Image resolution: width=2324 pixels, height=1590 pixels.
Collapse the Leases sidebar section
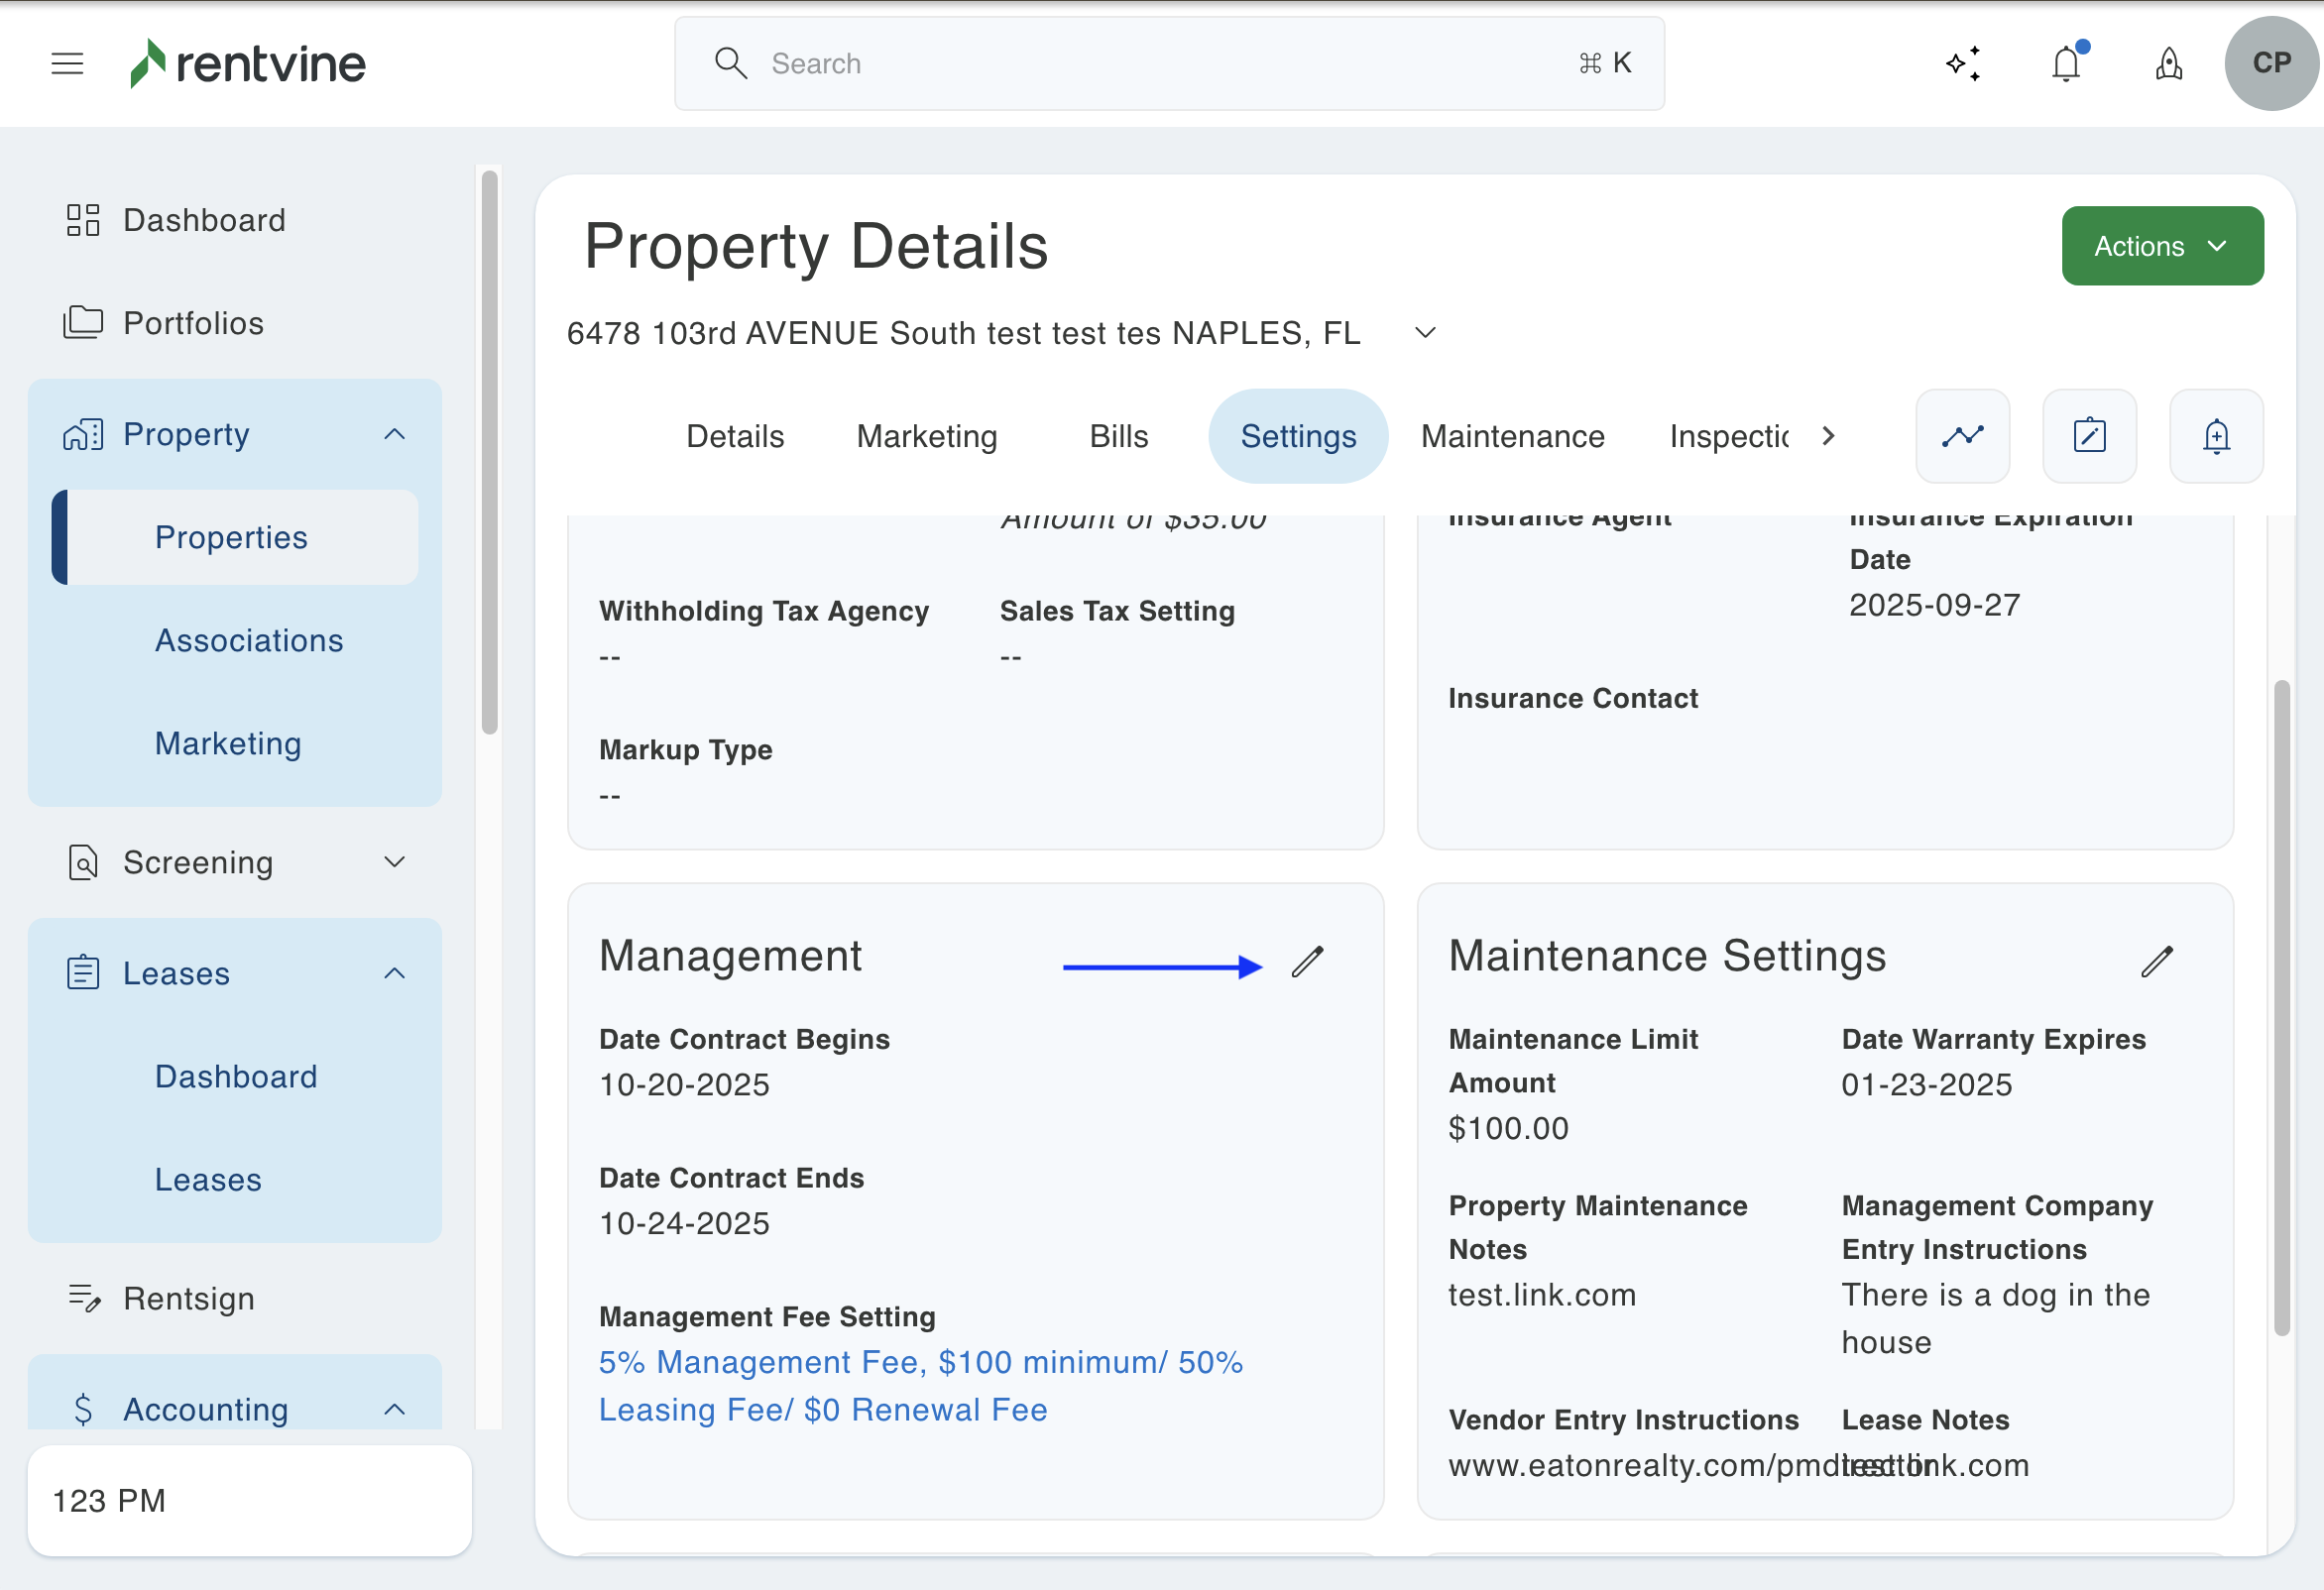pyautogui.click(x=394, y=973)
